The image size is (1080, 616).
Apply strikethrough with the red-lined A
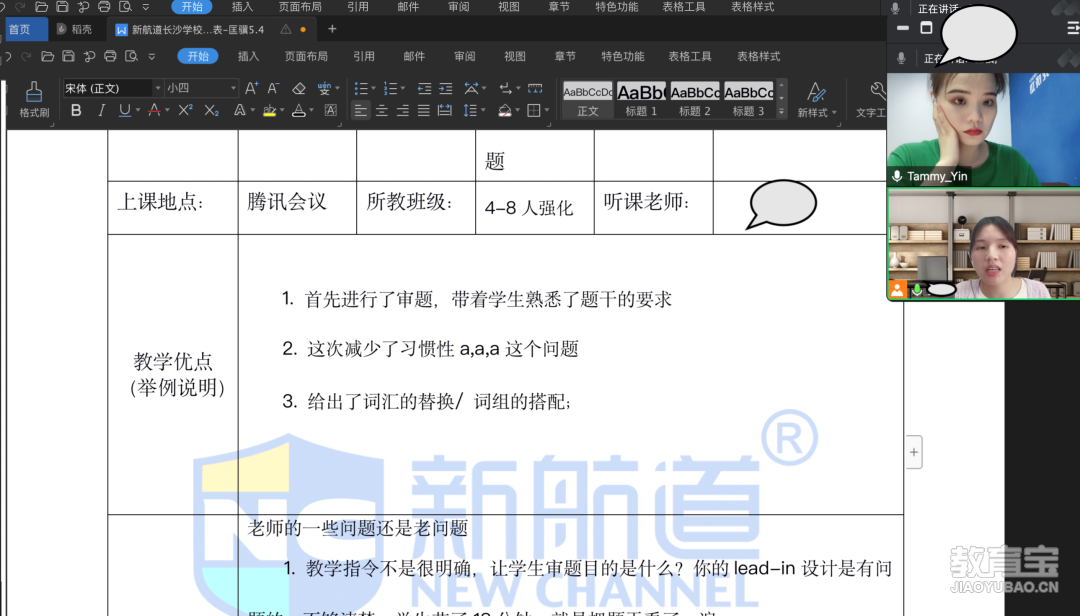tap(154, 110)
